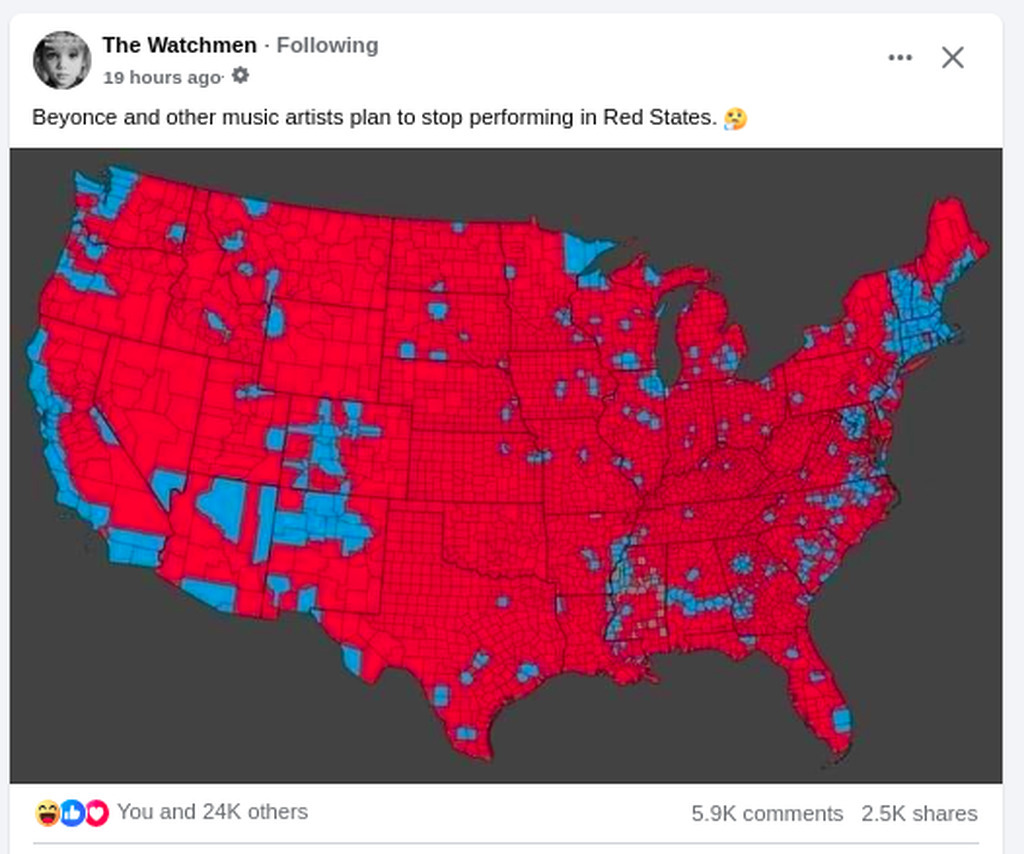Show who reacted: "You and 24K others"

[x=212, y=812]
